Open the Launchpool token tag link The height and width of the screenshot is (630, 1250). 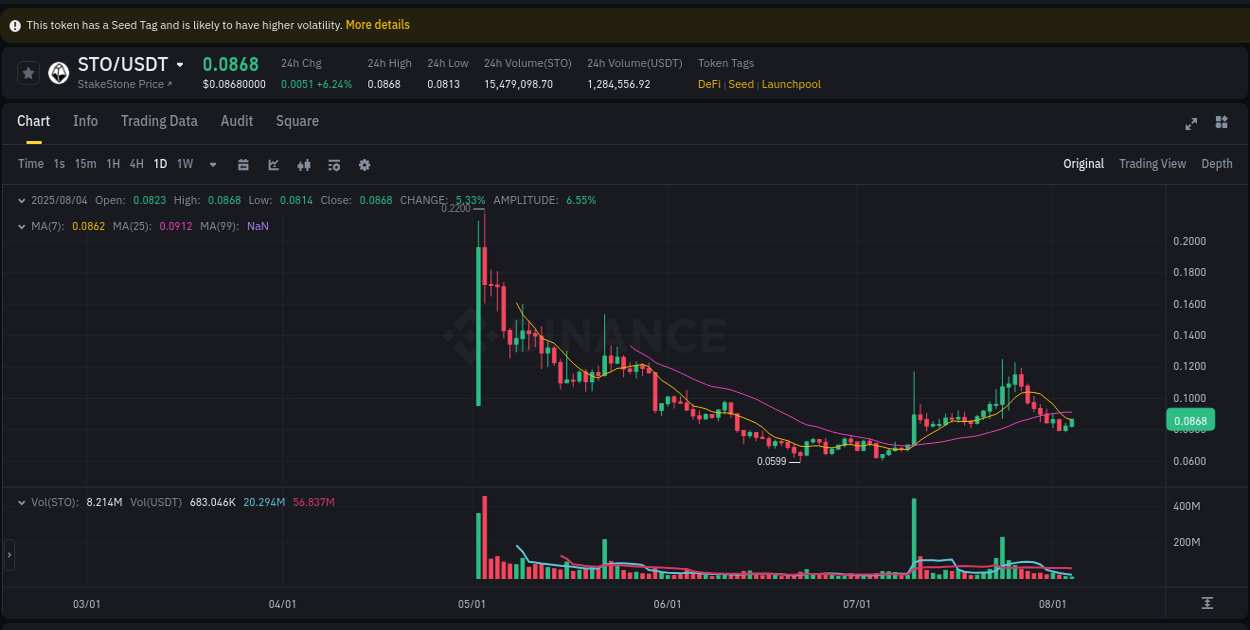point(791,84)
